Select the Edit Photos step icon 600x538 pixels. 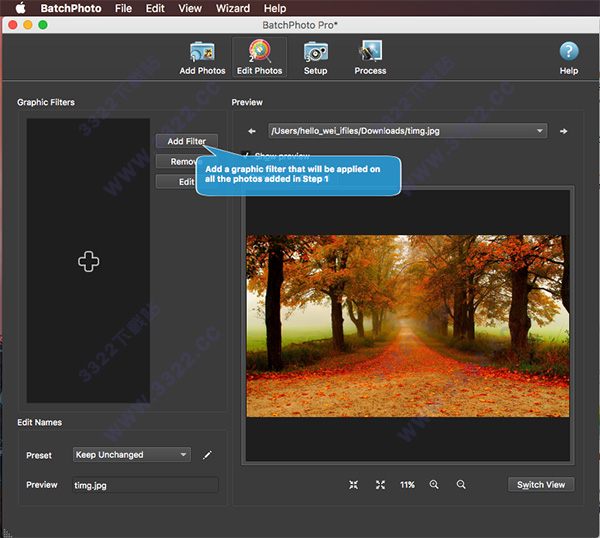pos(259,58)
